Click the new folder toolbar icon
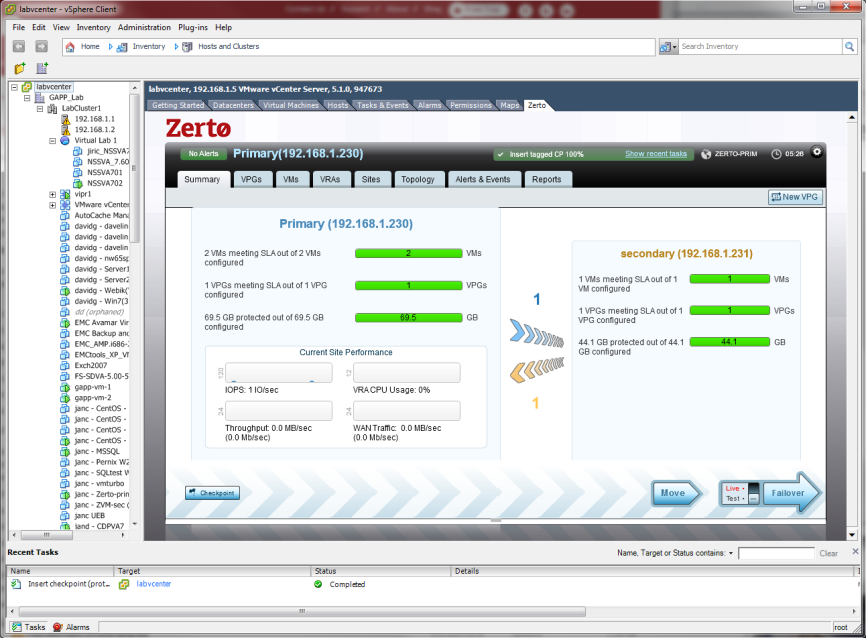 20,68
